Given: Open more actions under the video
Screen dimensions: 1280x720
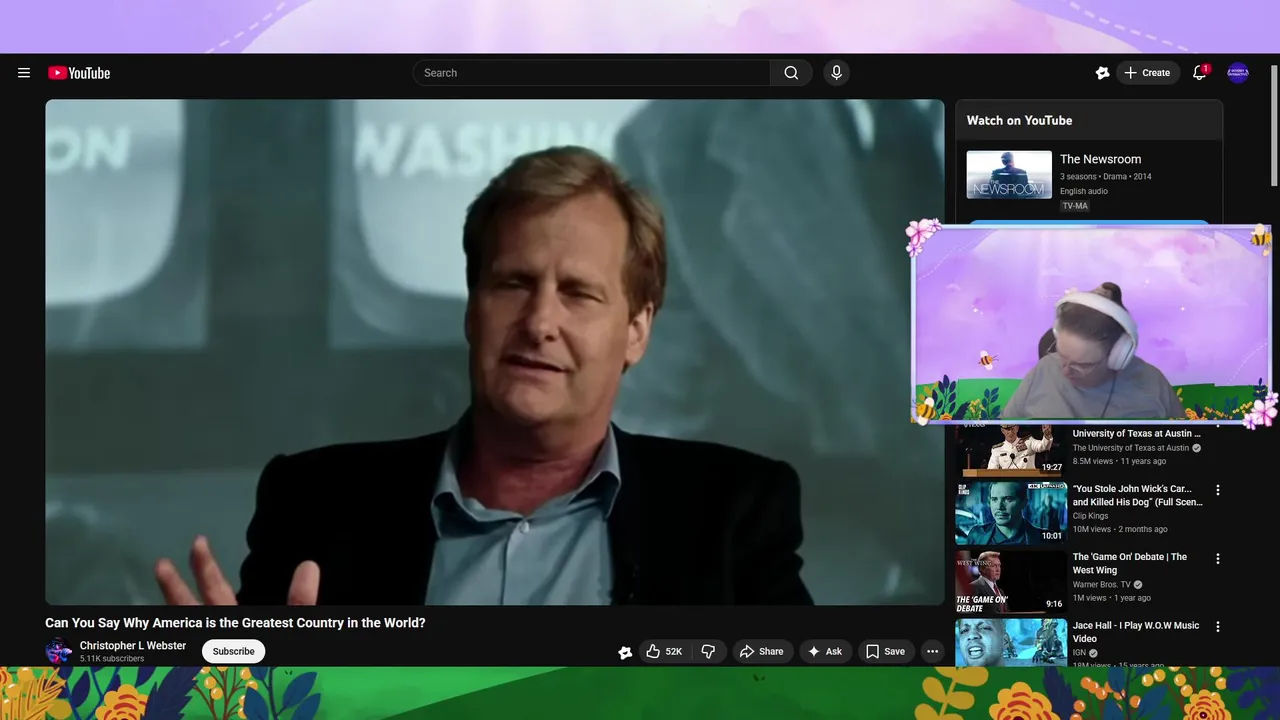Looking at the screenshot, I should [x=932, y=651].
